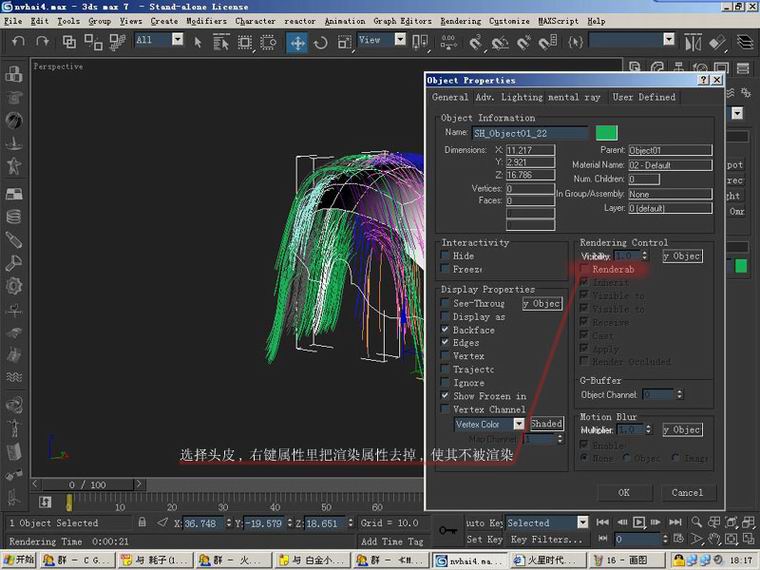This screenshot has height=570, width=760.
Task: Click the green object color swatch
Action: (x=606, y=132)
